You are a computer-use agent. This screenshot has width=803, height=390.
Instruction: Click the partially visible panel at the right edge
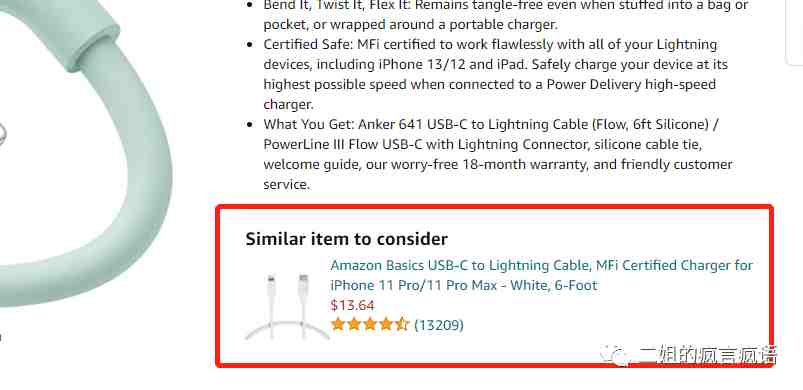[794, 32]
